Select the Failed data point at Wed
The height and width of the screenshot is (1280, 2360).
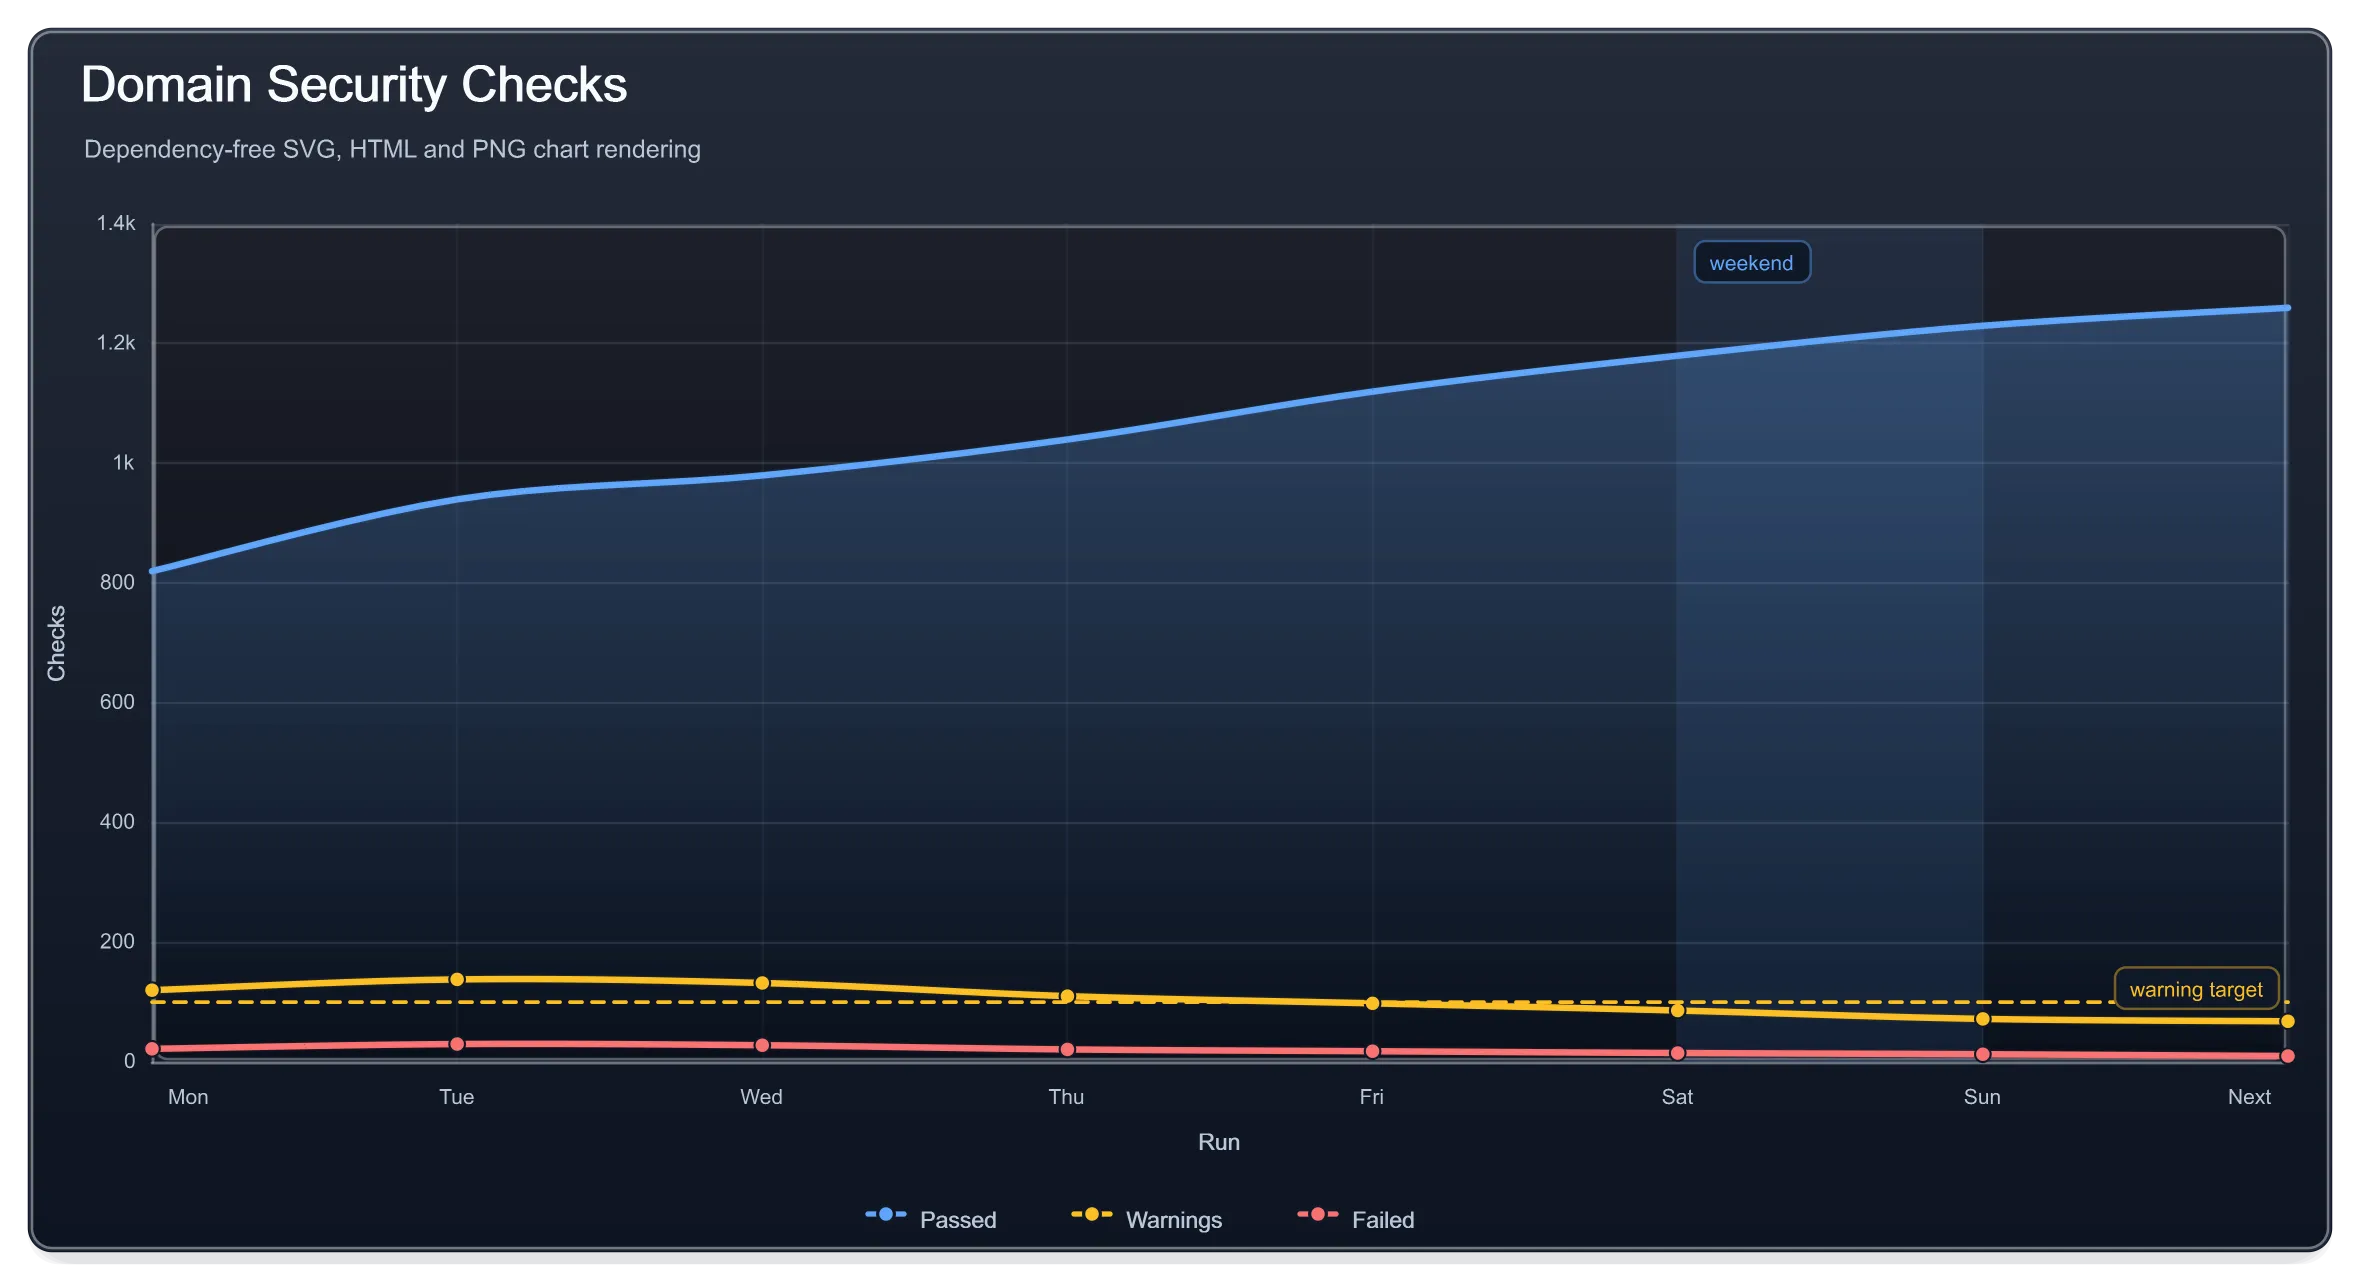point(762,1045)
